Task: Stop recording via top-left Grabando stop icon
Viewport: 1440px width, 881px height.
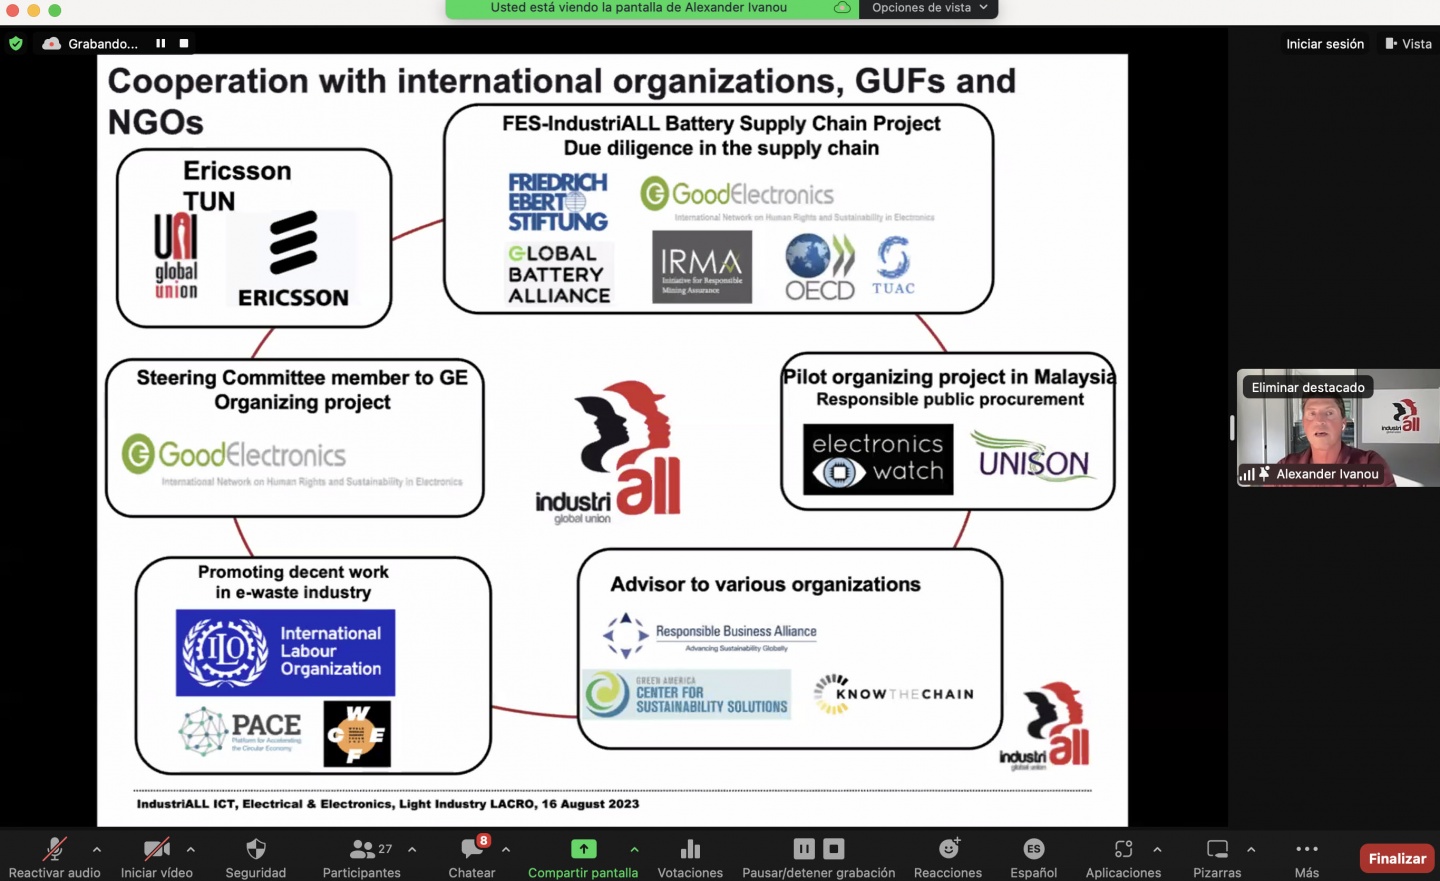Action: coord(184,43)
